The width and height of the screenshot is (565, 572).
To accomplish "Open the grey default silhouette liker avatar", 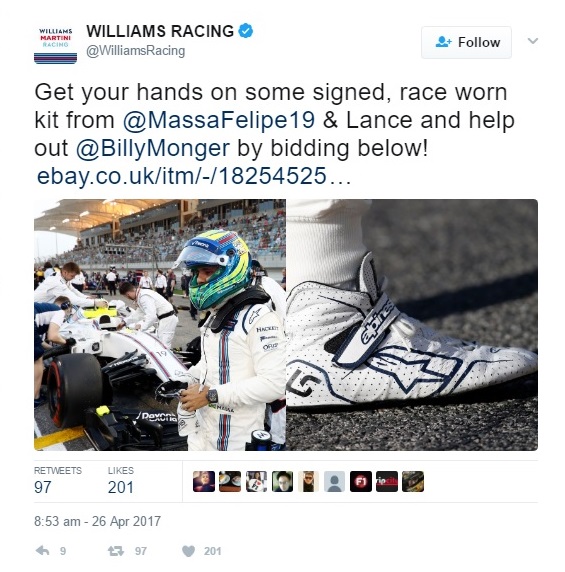I will [x=334, y=482].
